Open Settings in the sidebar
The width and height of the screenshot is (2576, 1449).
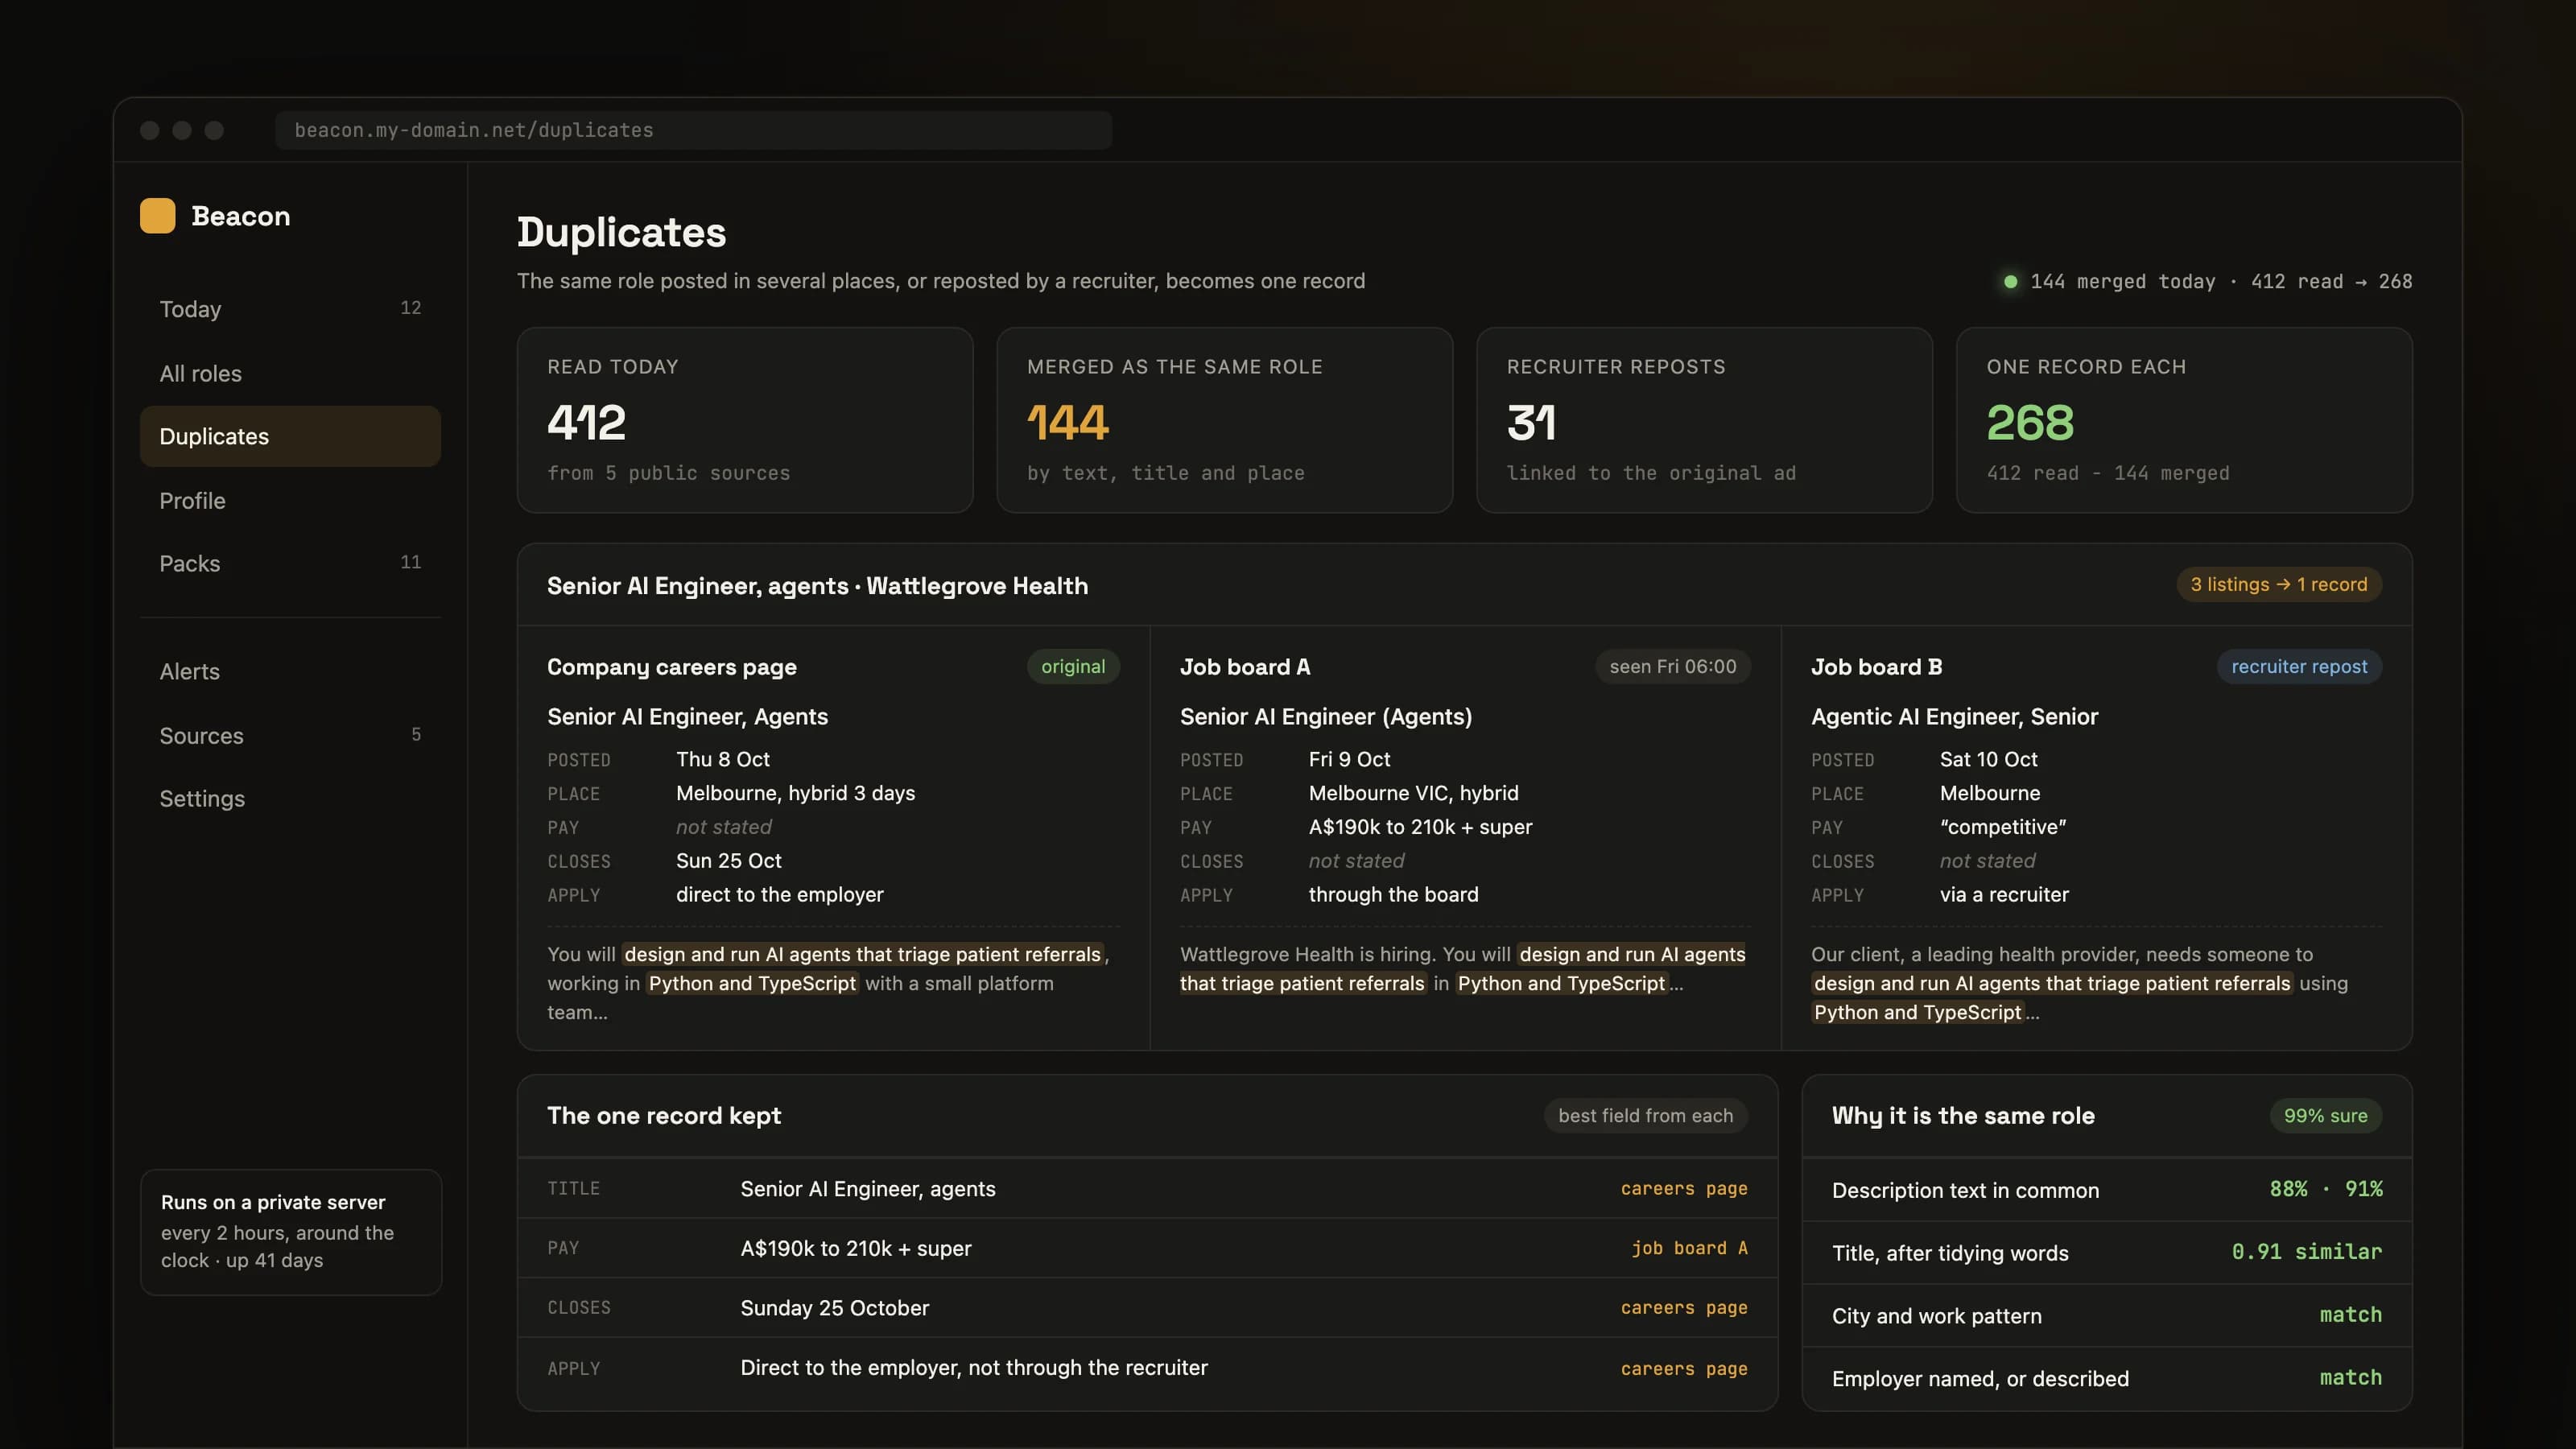(x=290, y=798)
